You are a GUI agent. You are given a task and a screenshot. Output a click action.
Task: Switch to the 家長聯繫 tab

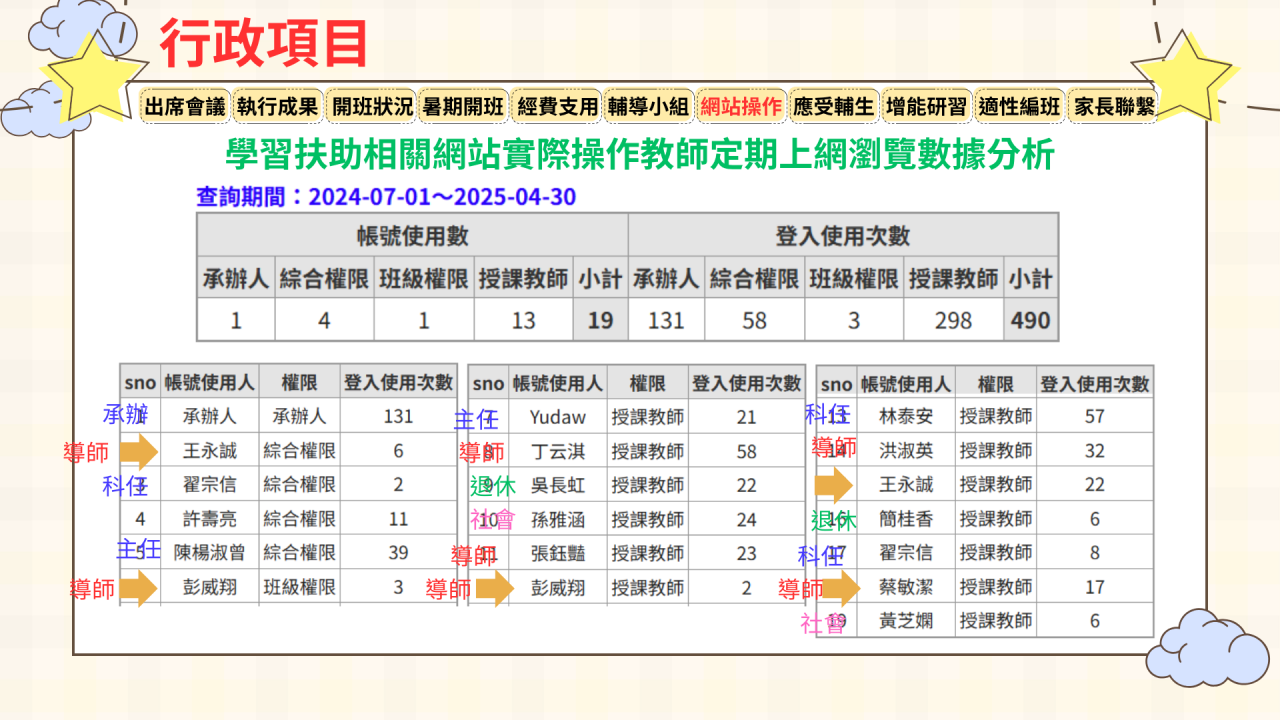pyautogui.click(x=1113, y=106)
